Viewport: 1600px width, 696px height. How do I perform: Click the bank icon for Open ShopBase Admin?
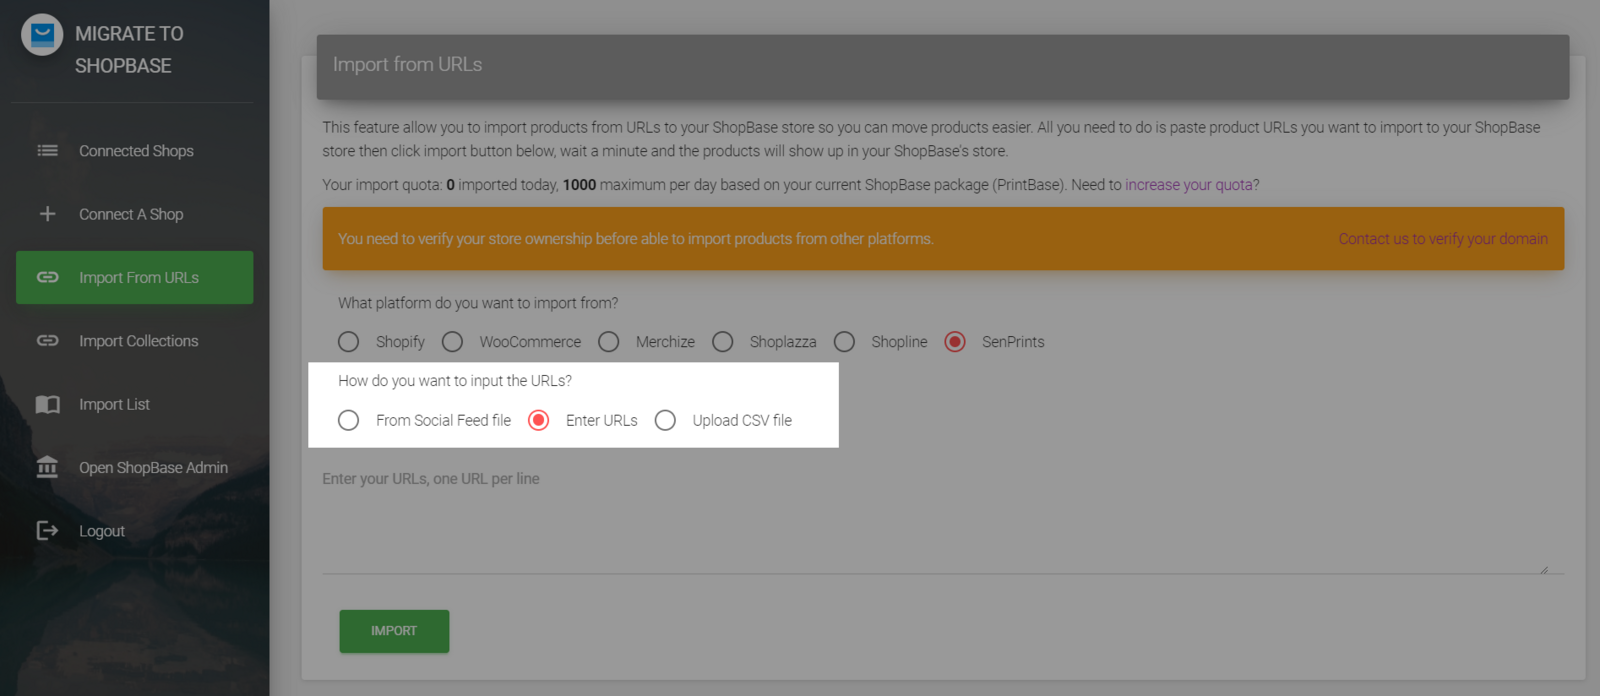click(x=47, y=467)
